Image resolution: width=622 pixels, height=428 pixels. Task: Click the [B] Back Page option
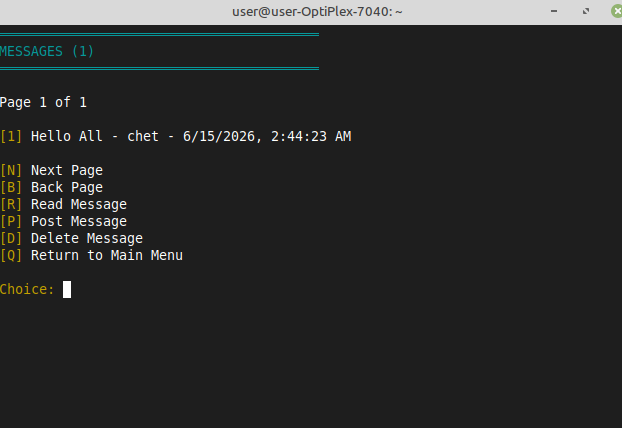click(52, 187)
